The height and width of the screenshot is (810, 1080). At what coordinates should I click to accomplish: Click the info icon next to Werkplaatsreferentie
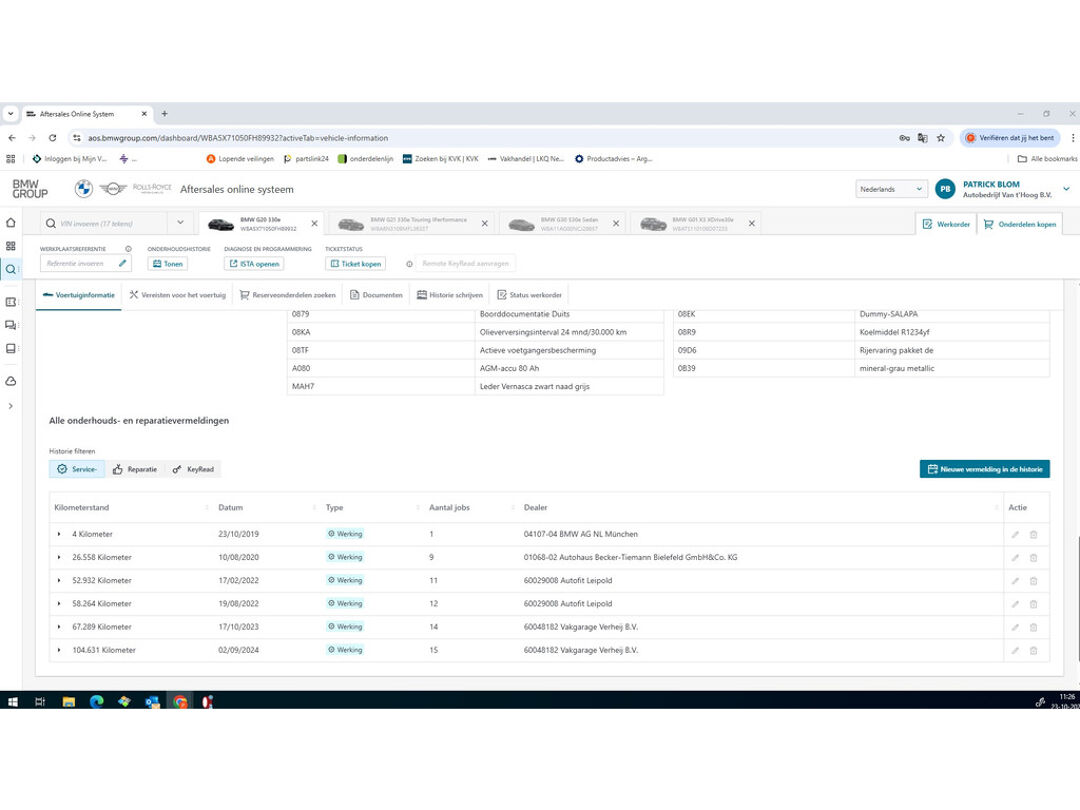(128, 249)
